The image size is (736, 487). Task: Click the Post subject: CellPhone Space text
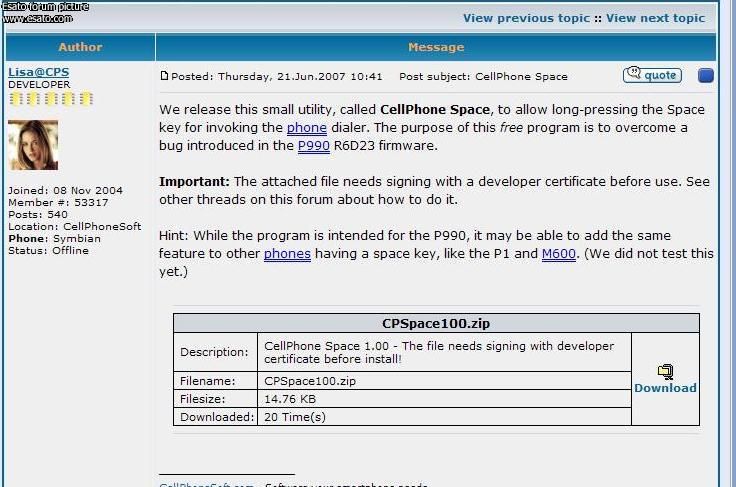click(x=483, y=76)
